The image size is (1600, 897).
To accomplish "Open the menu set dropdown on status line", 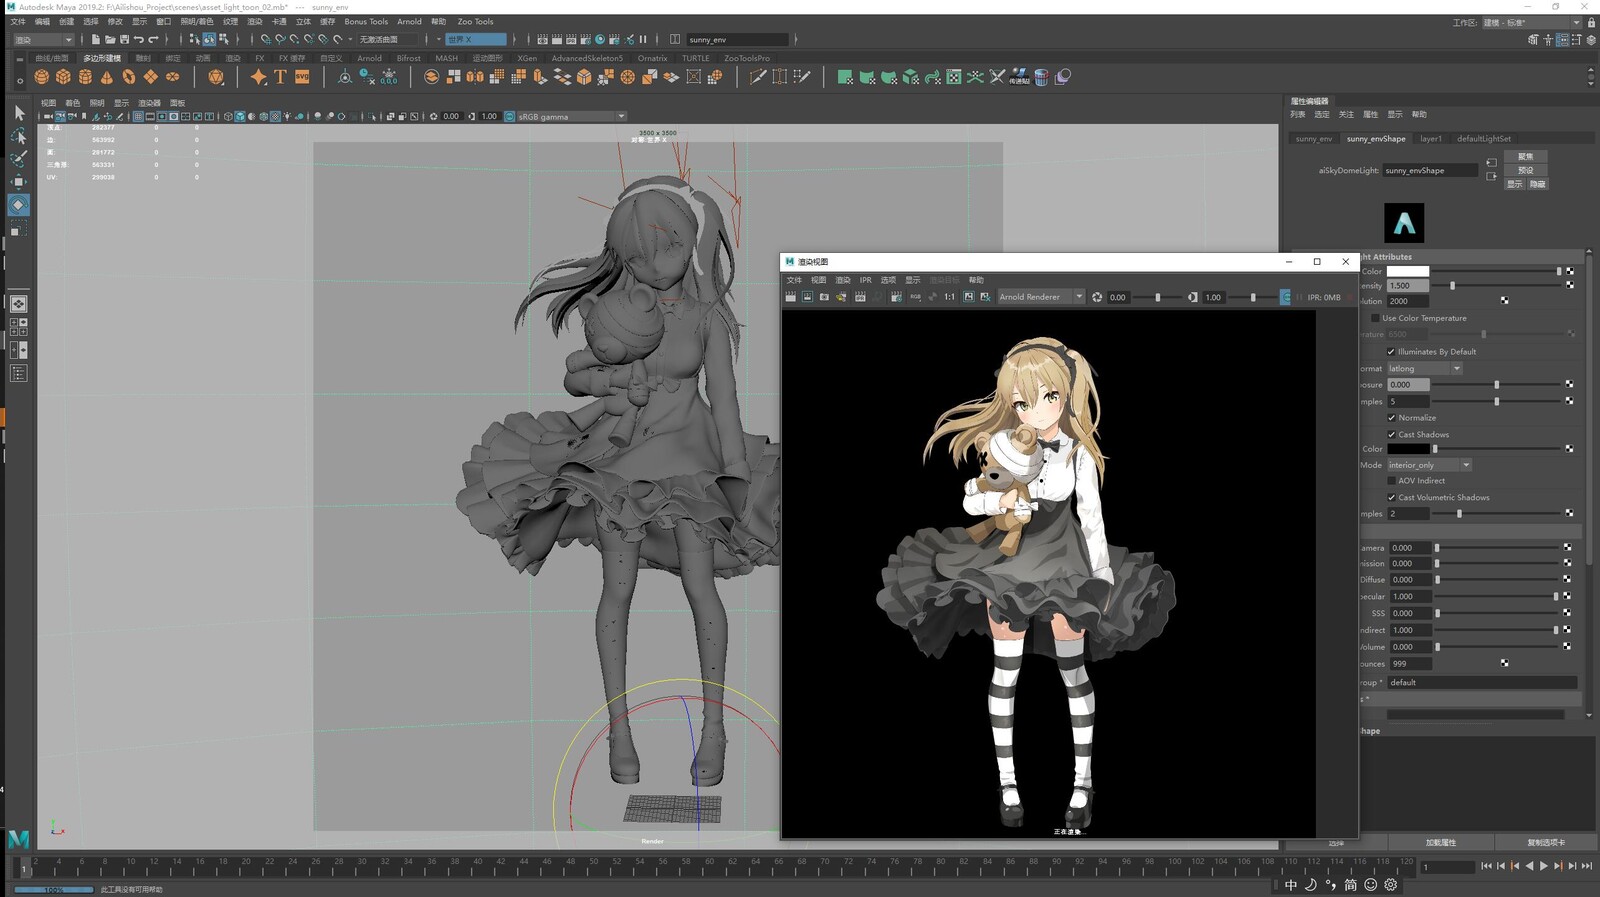I will 42,40.
